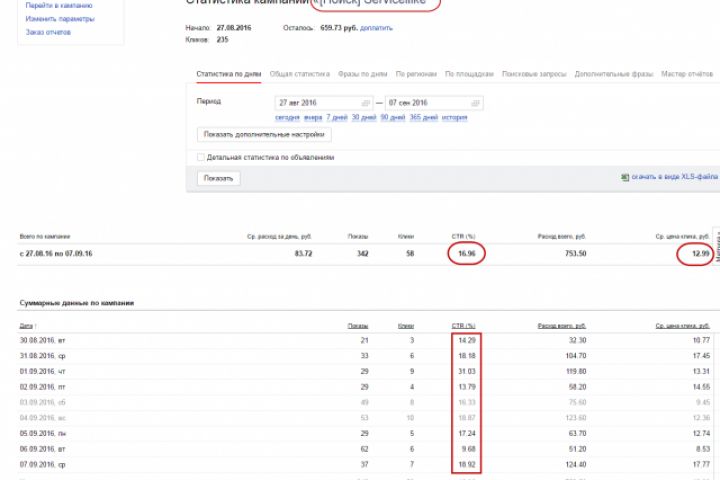Click the 'история' period link
The image size is (720, 480).
(x=455, y=118)
